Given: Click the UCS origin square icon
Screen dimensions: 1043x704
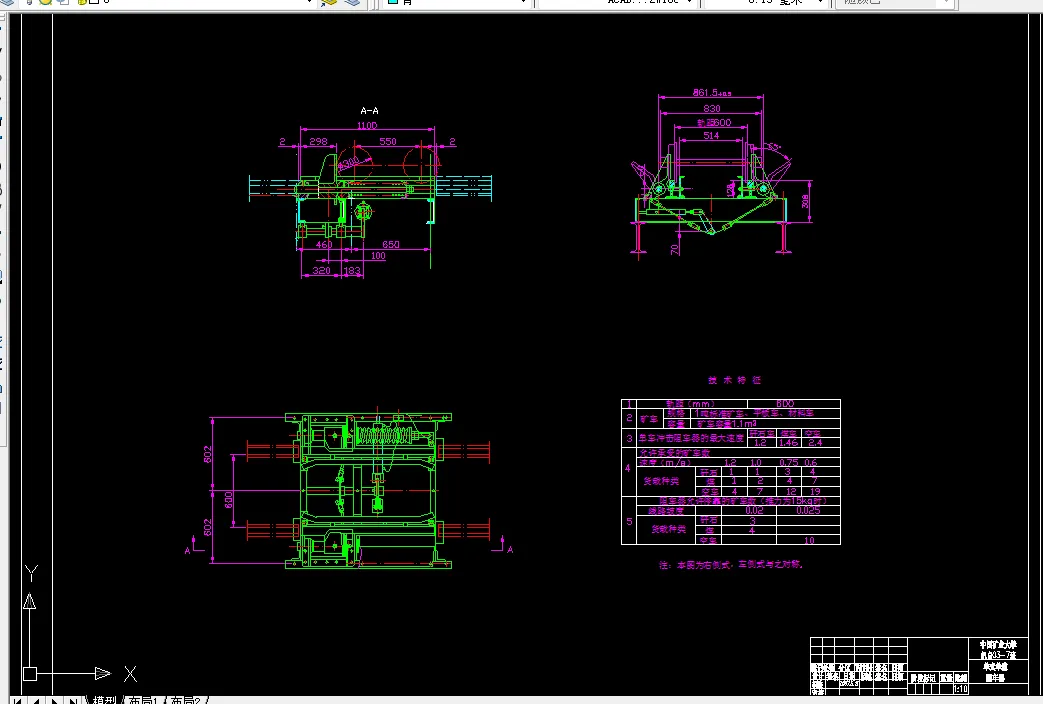Looking at the screenshot, I should tap(30, 674).
